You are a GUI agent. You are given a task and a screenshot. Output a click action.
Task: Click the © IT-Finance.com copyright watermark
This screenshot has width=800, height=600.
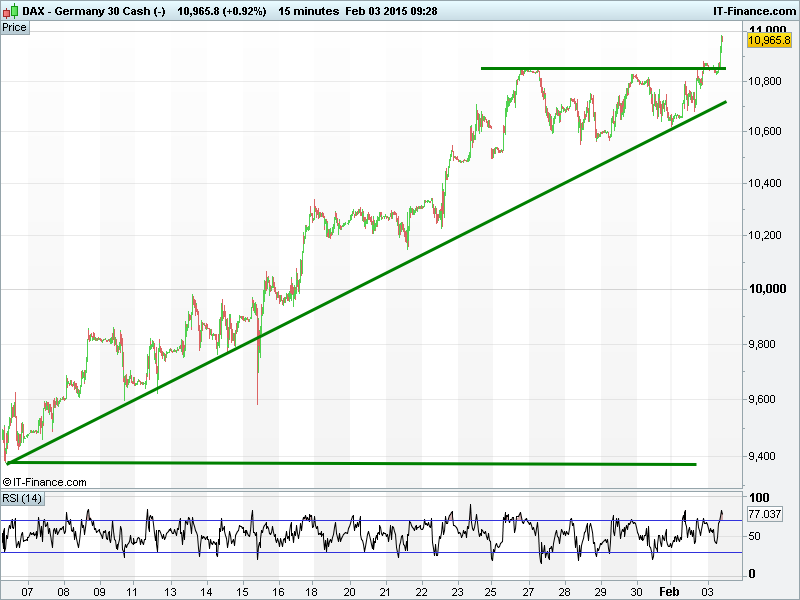pos(45,482)
